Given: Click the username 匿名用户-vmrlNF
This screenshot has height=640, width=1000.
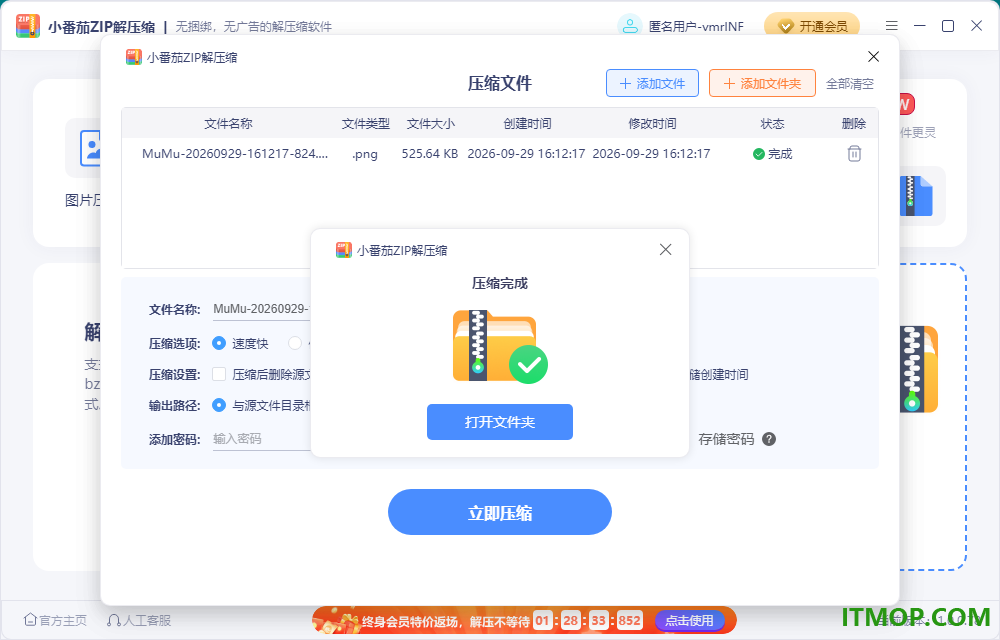Looking at the screenshot, I should (696, 27).
